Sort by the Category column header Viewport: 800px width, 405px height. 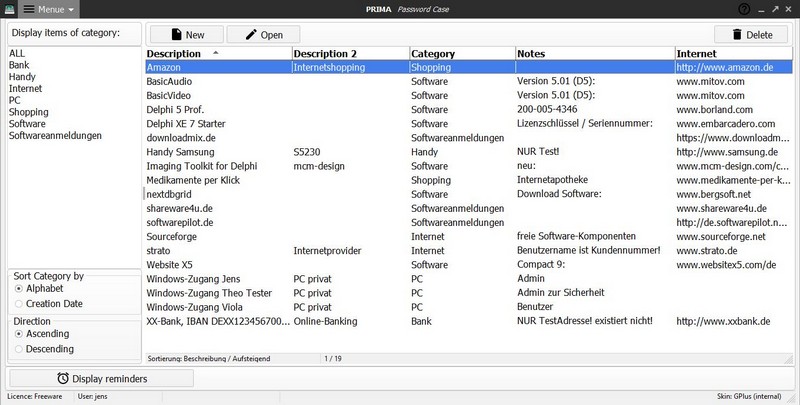461,53
